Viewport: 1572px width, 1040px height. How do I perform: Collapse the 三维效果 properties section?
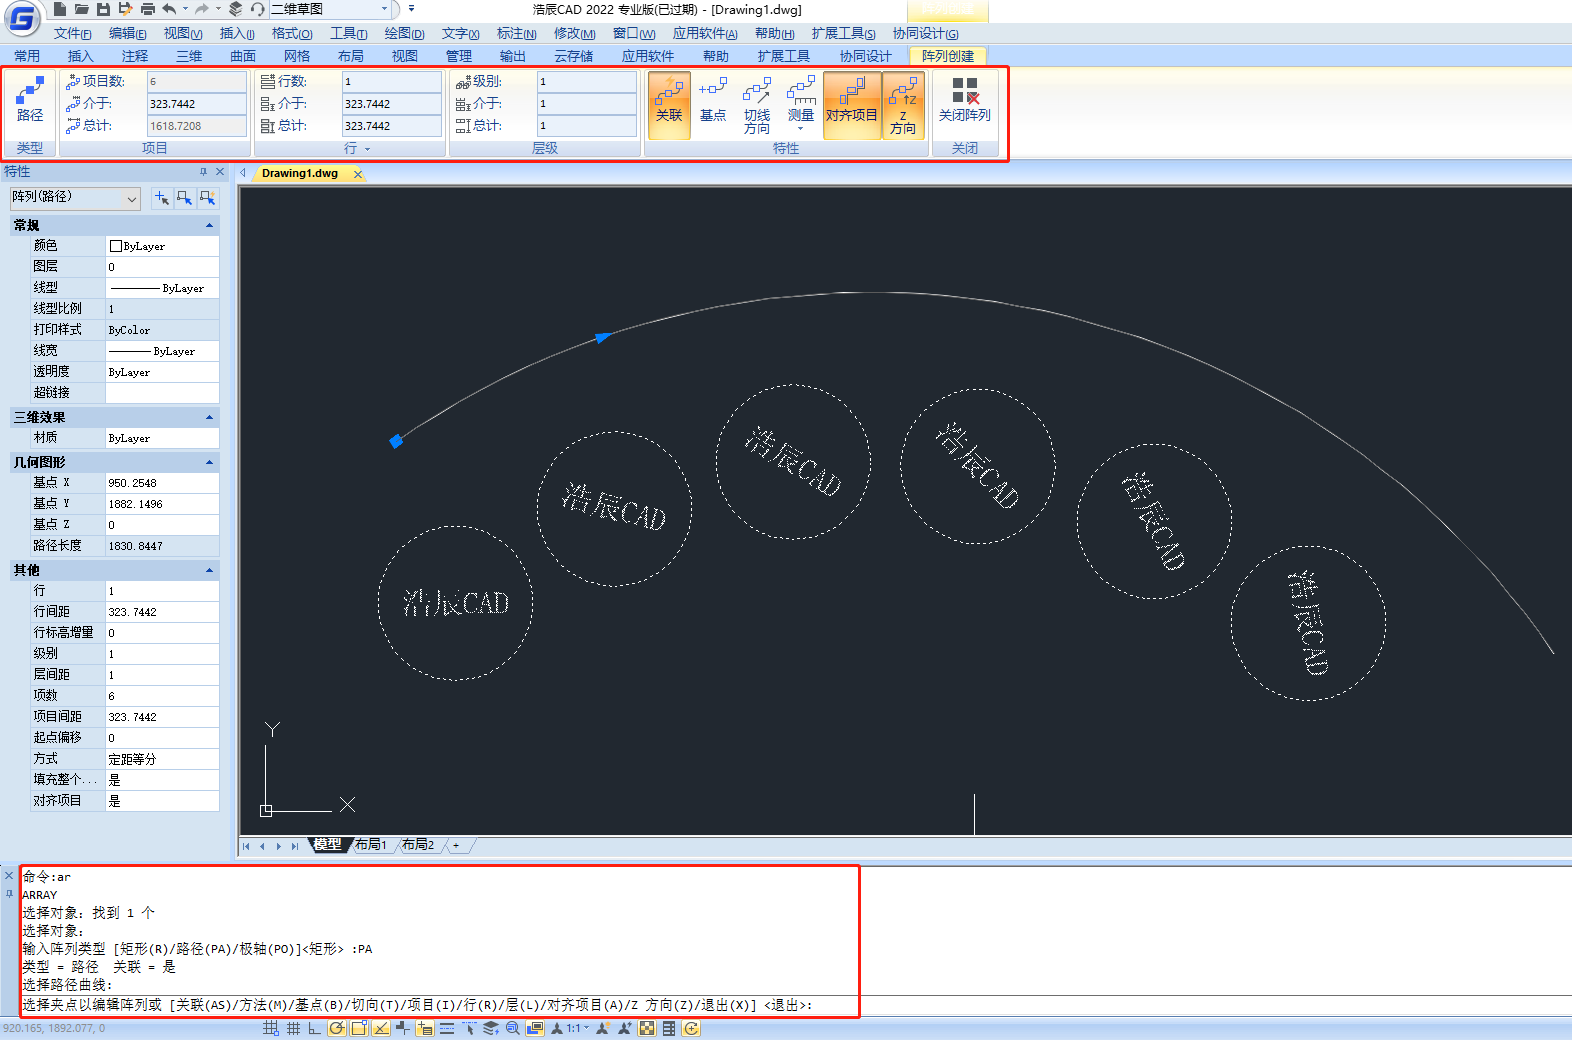tap(209, 417)
